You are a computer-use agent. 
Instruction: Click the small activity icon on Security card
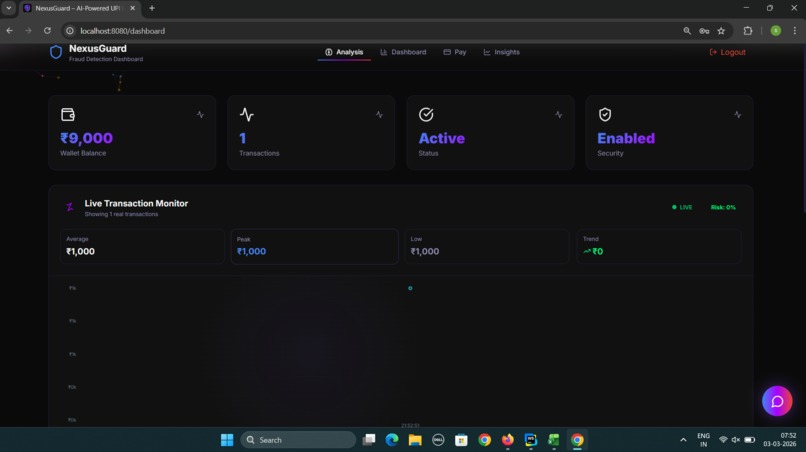click(x=738, y=115)
